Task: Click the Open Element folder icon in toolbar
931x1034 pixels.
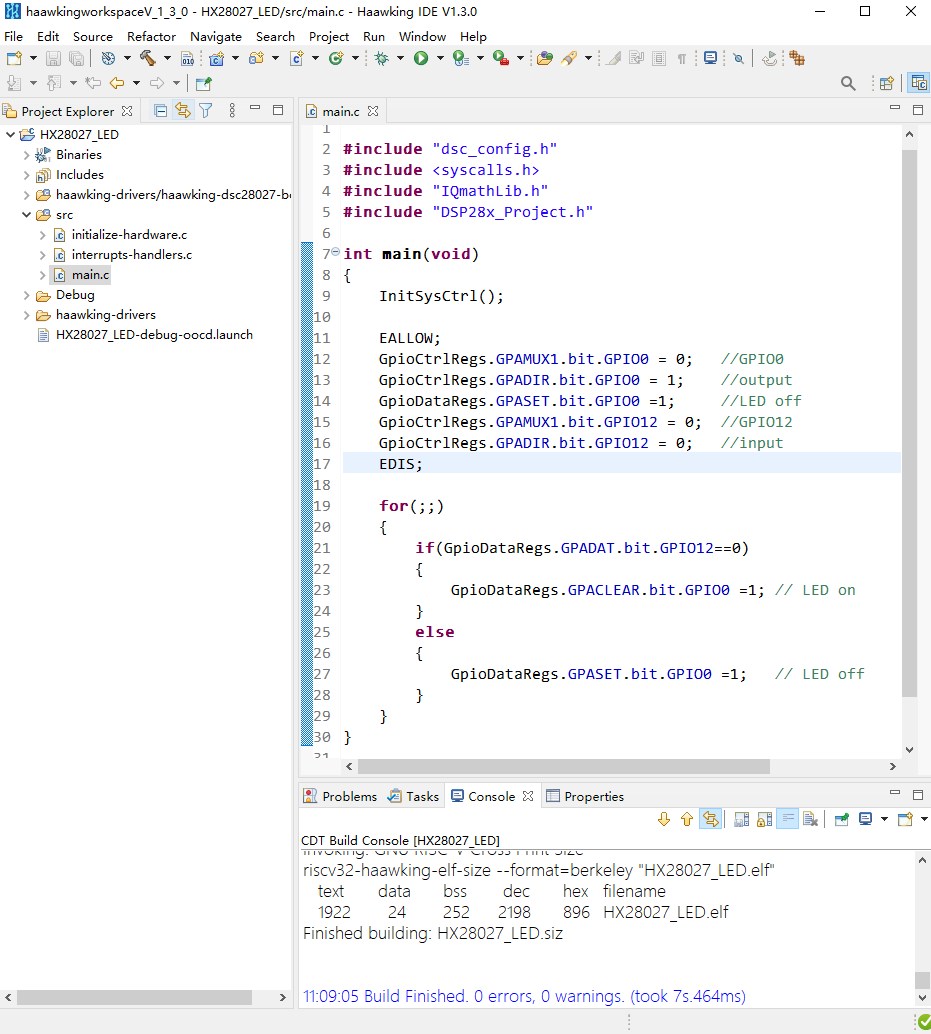Action: point(545,59)
